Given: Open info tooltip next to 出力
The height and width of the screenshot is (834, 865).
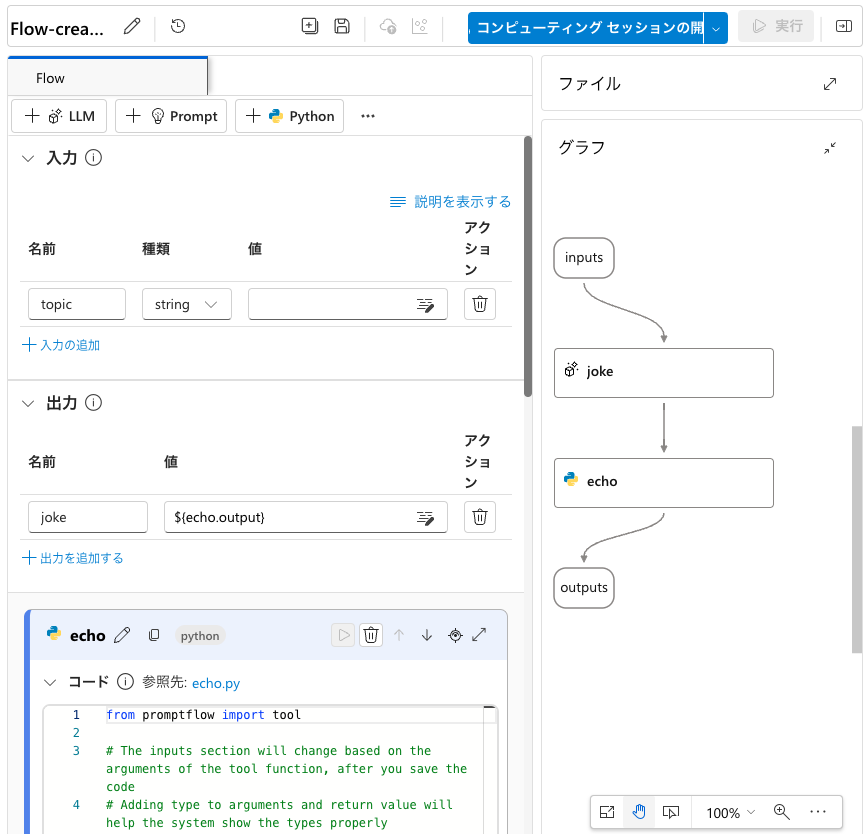Looking at the screenshot, I should point(93,403).
